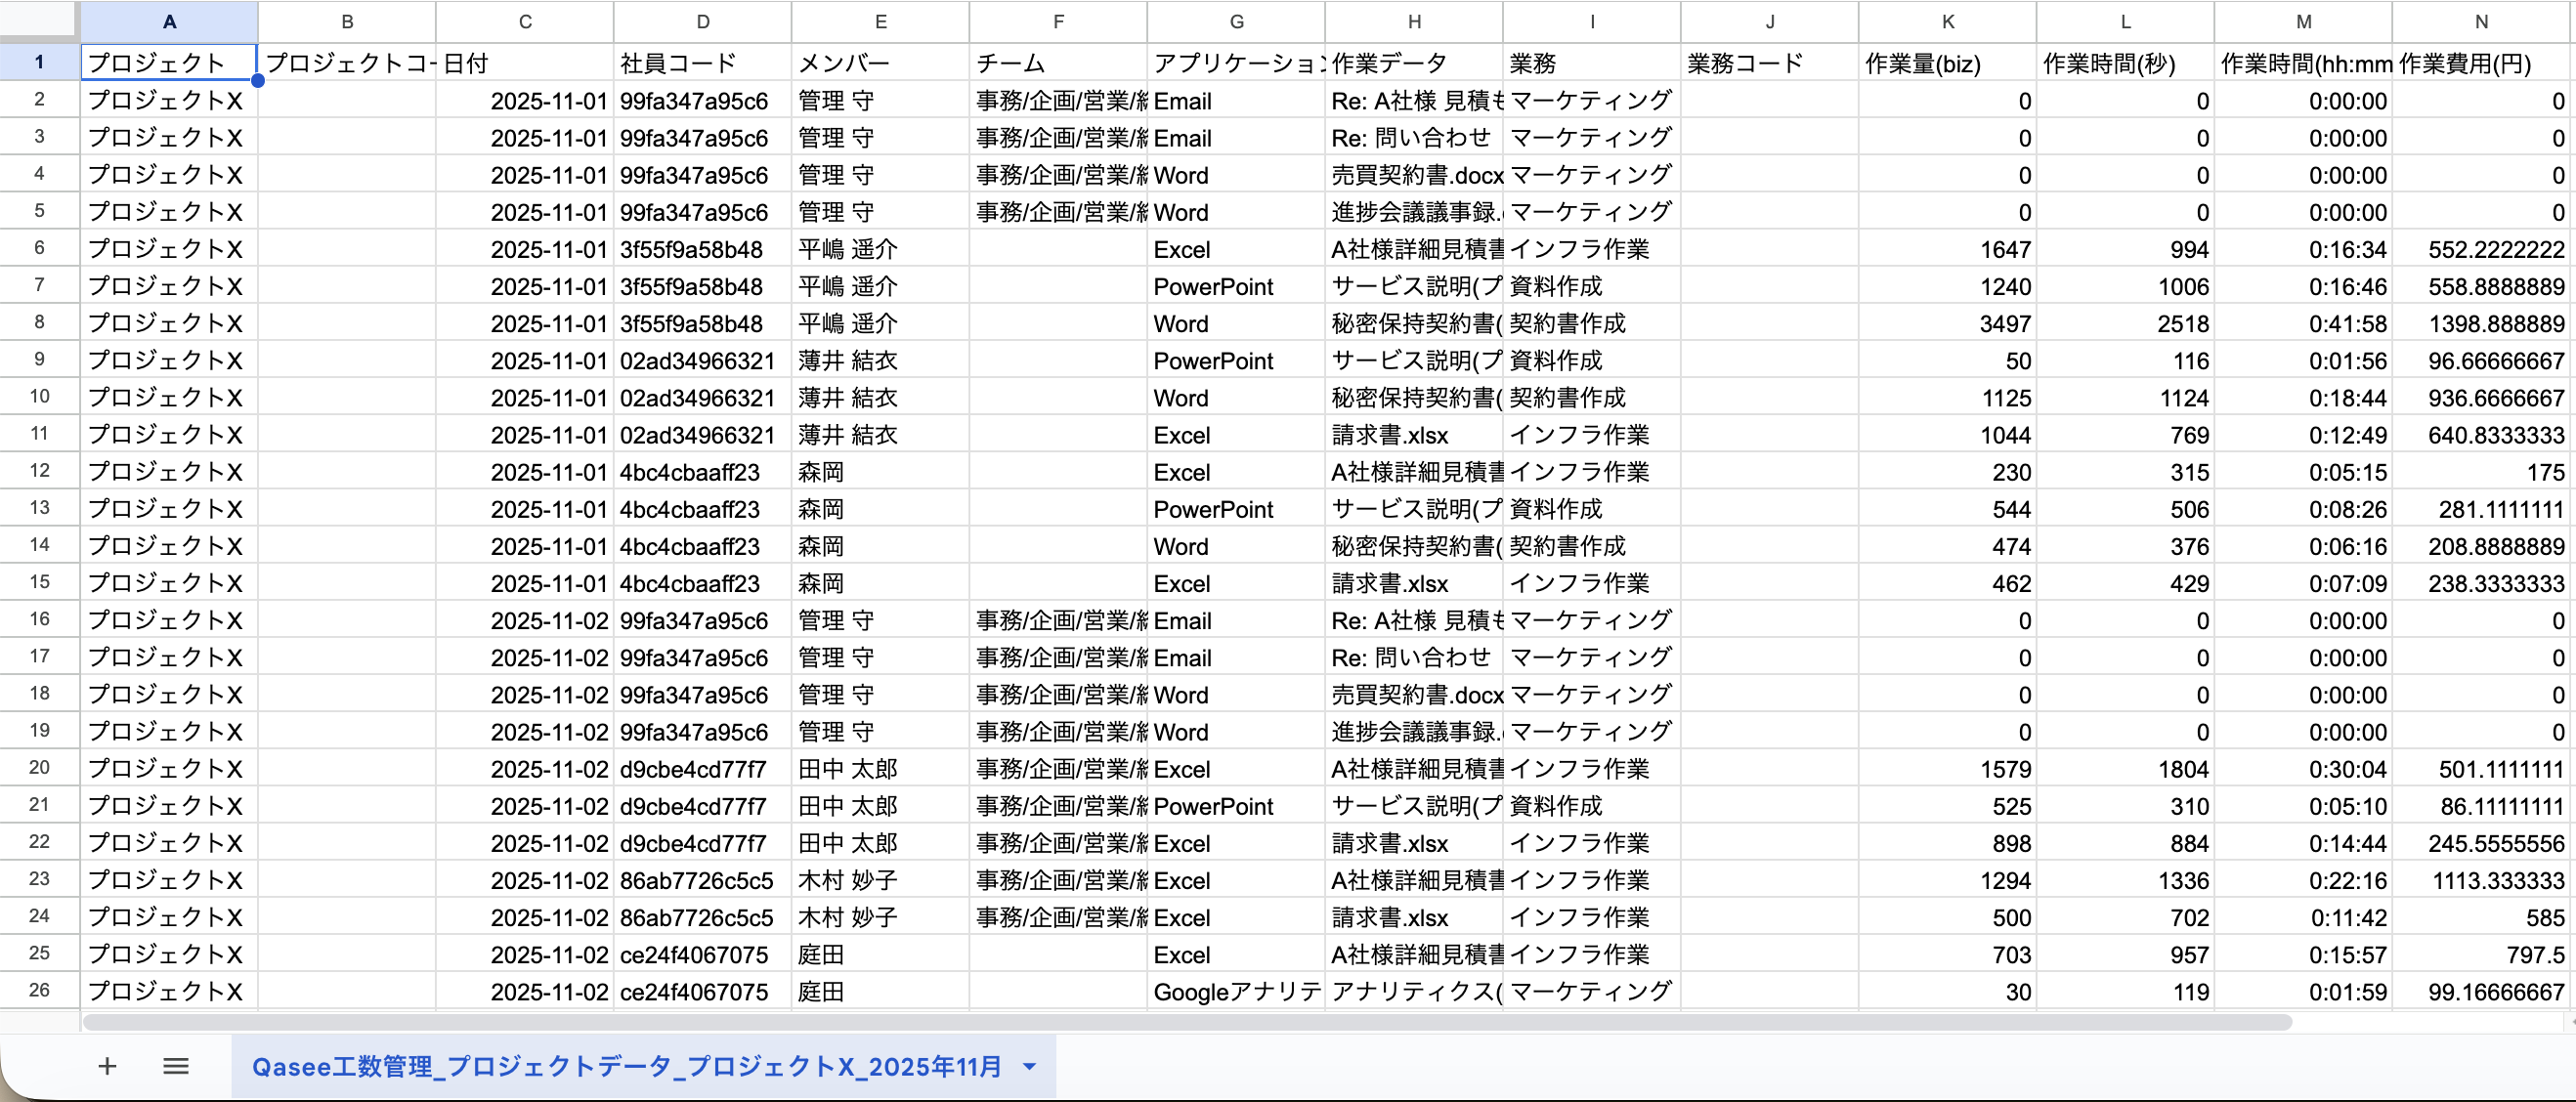2576x1102 pixels.
Task: Click cell with value 1647
Action: [1948, 249]
